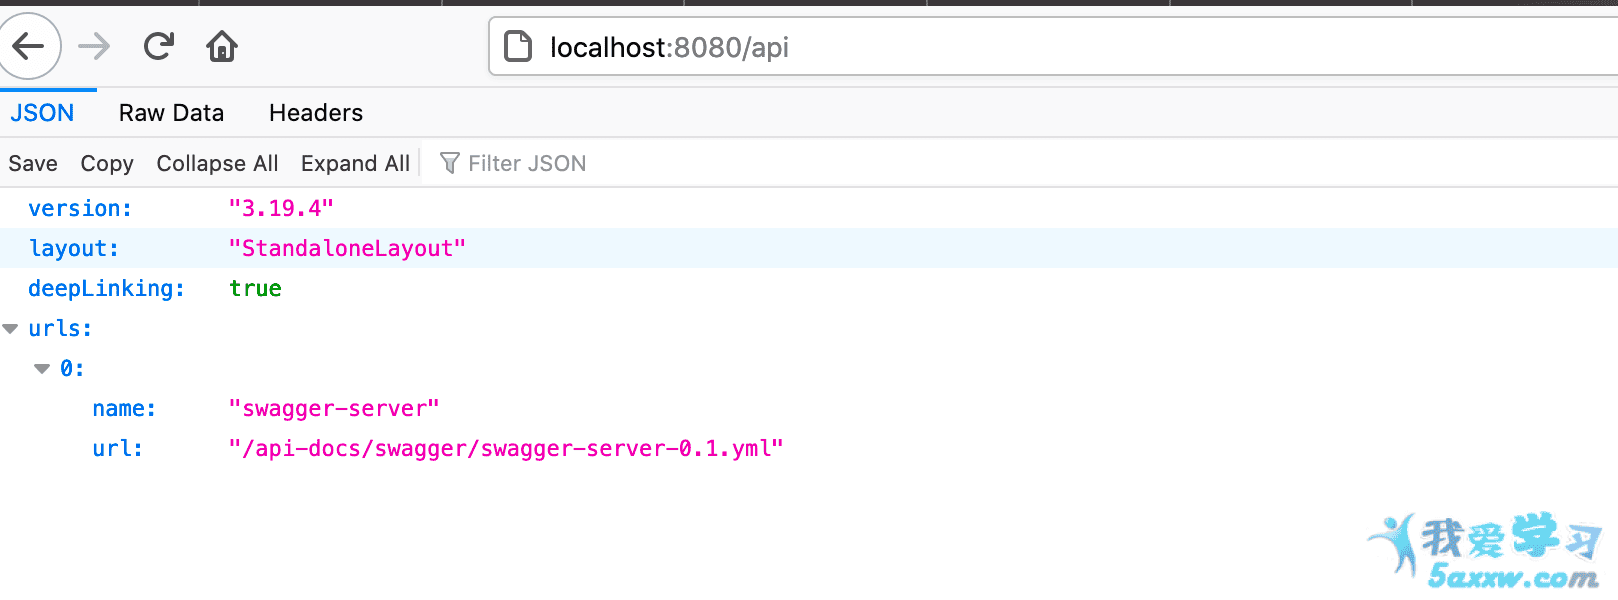The width and height of the screenshot is (1618, 600).
Task: Open the Raw Data tab
Action: 171,113
